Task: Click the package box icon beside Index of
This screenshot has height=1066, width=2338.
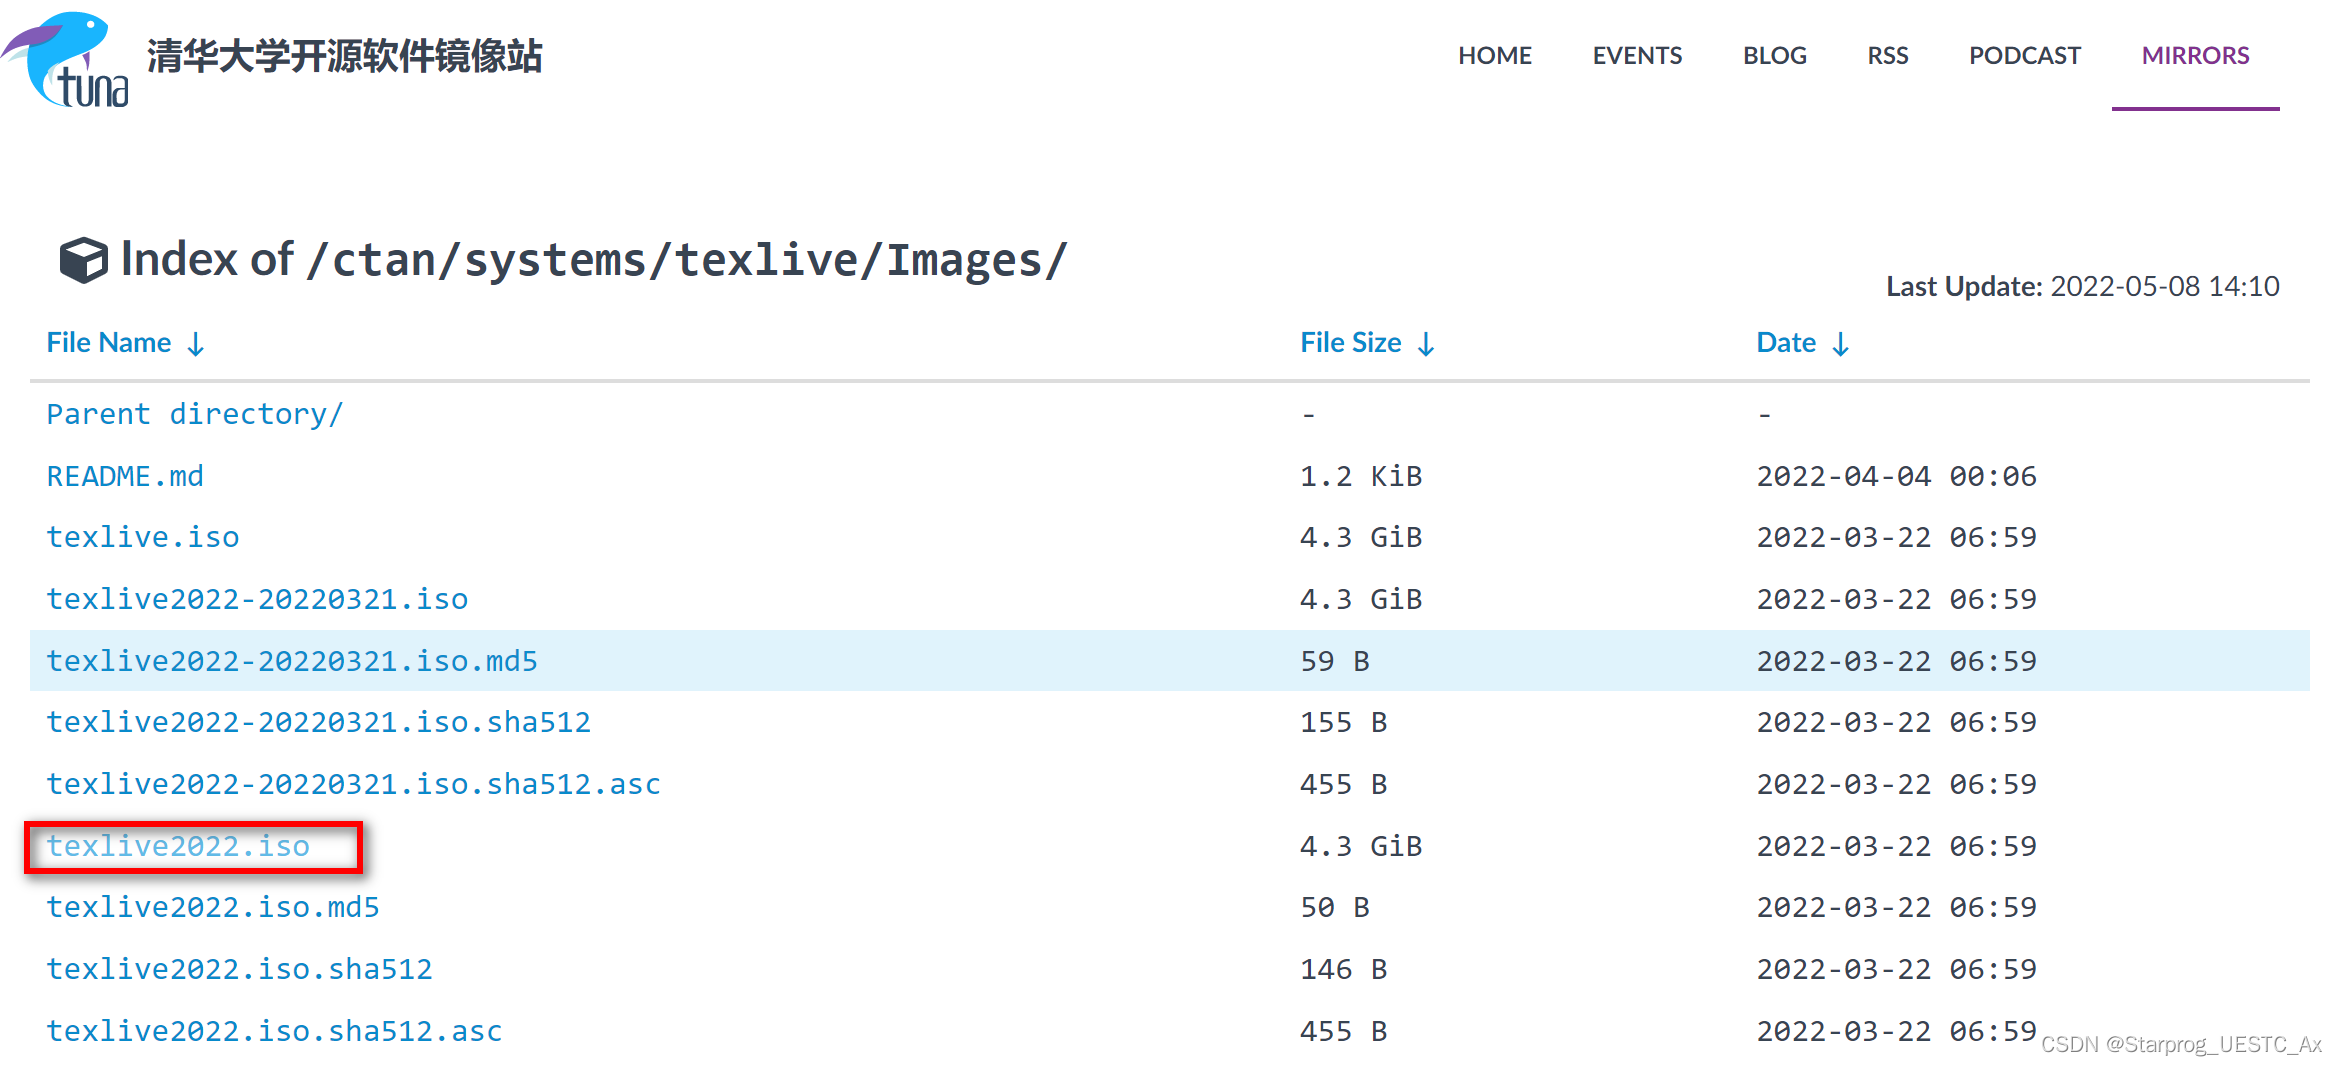Action: (83, 261)
